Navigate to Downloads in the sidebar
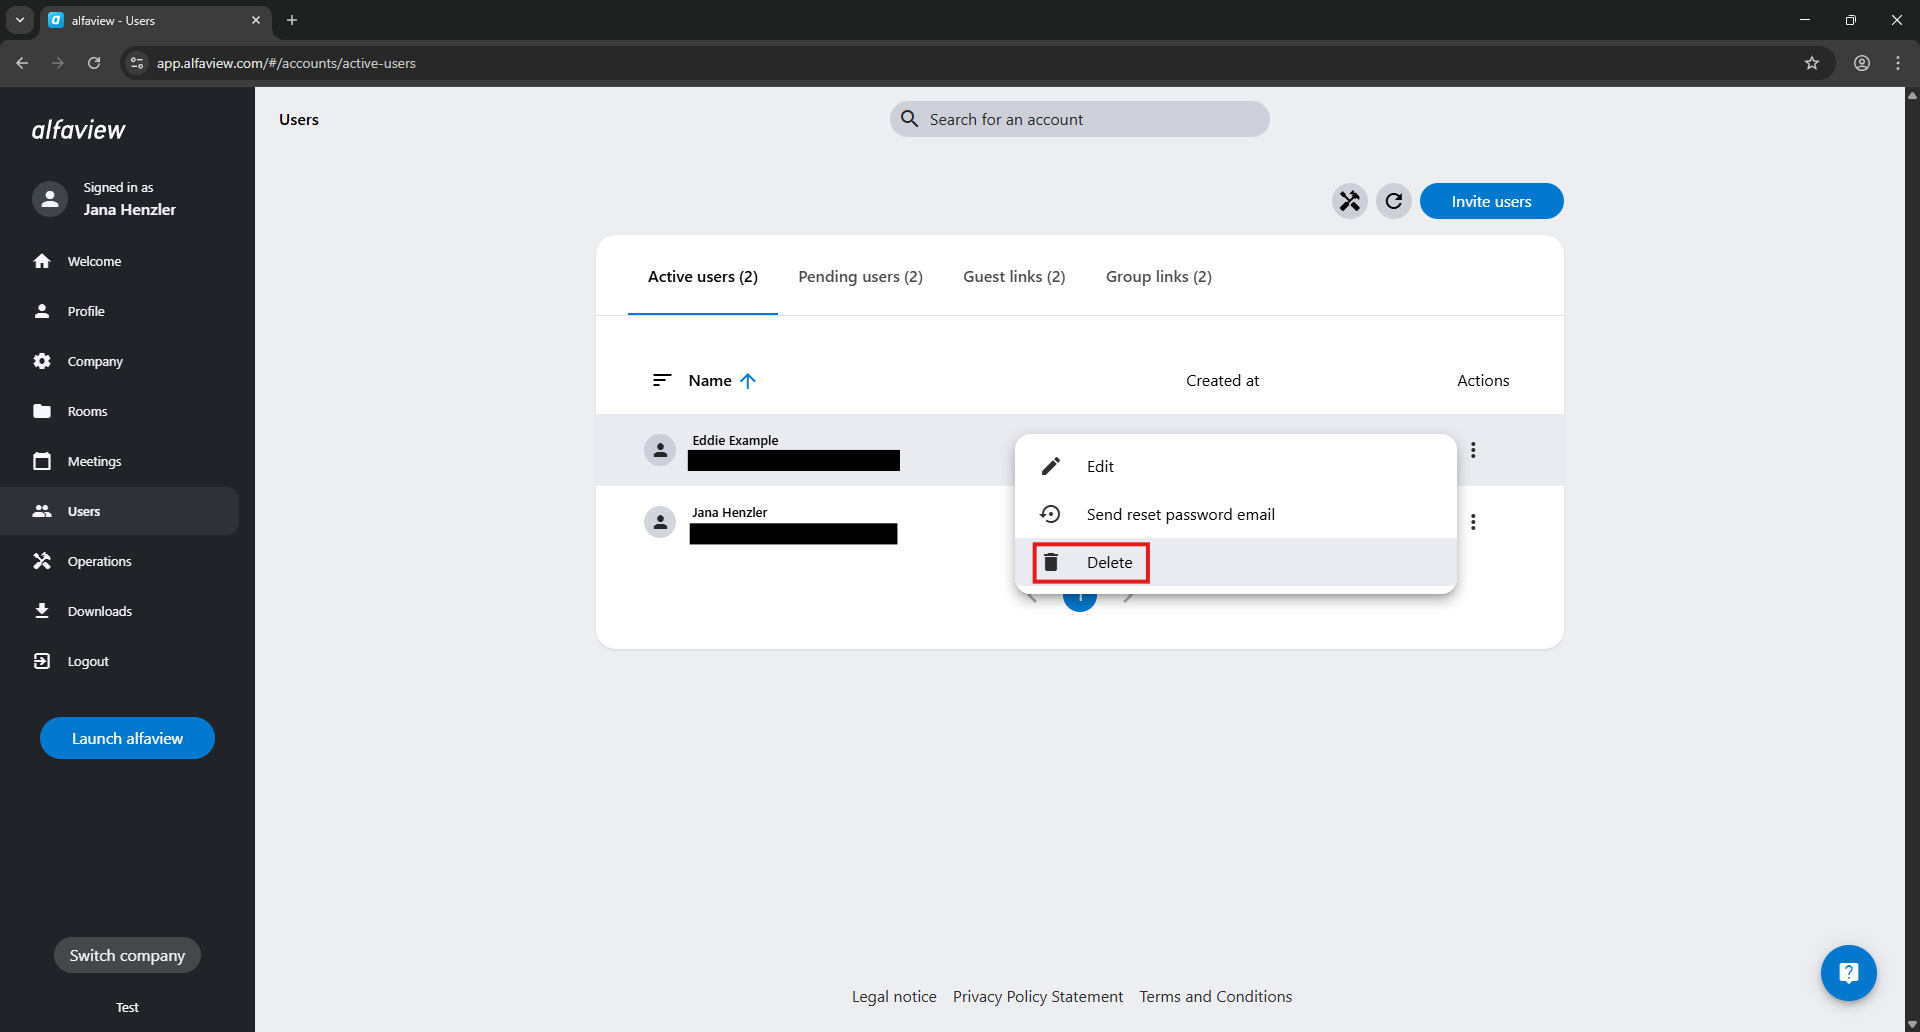 pos(99,611)
